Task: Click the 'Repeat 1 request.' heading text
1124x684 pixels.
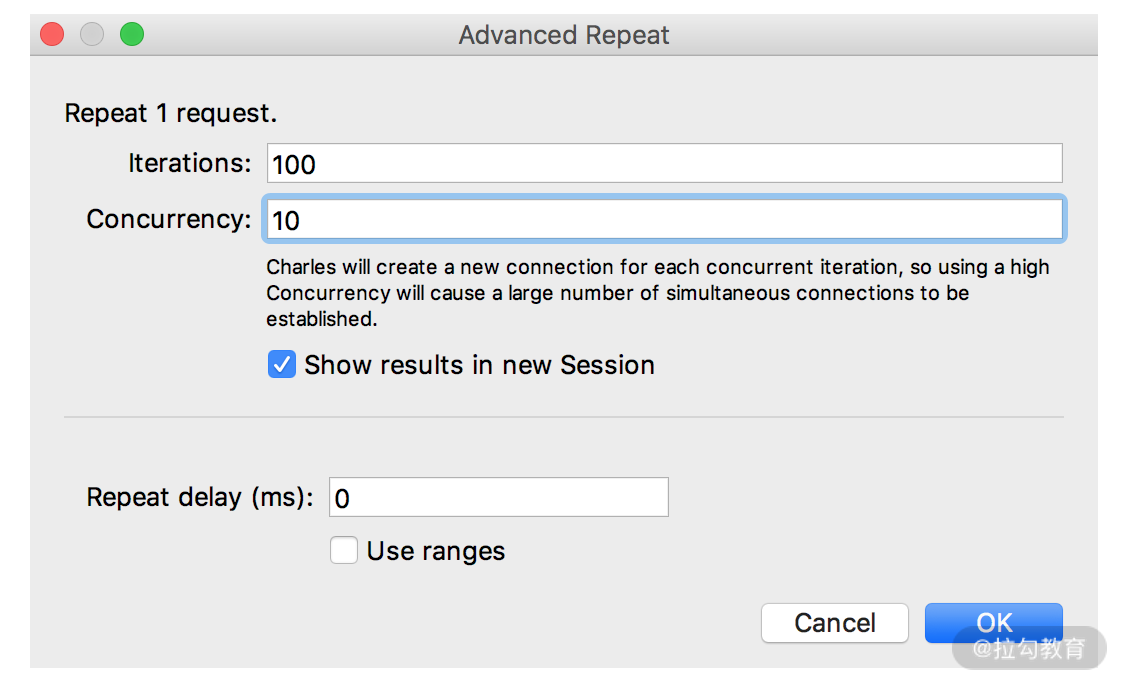Action: tap(171, 113)
